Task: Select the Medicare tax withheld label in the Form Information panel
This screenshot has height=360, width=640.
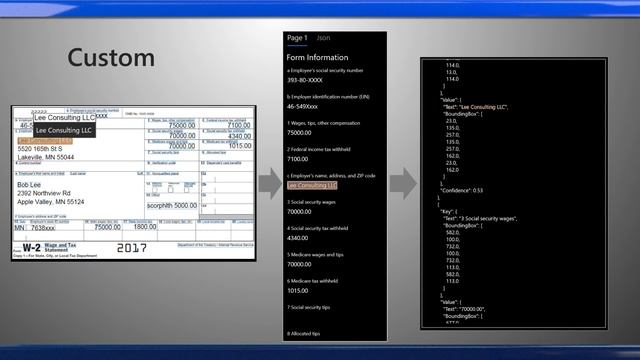Action: click(x=312, y=281)
